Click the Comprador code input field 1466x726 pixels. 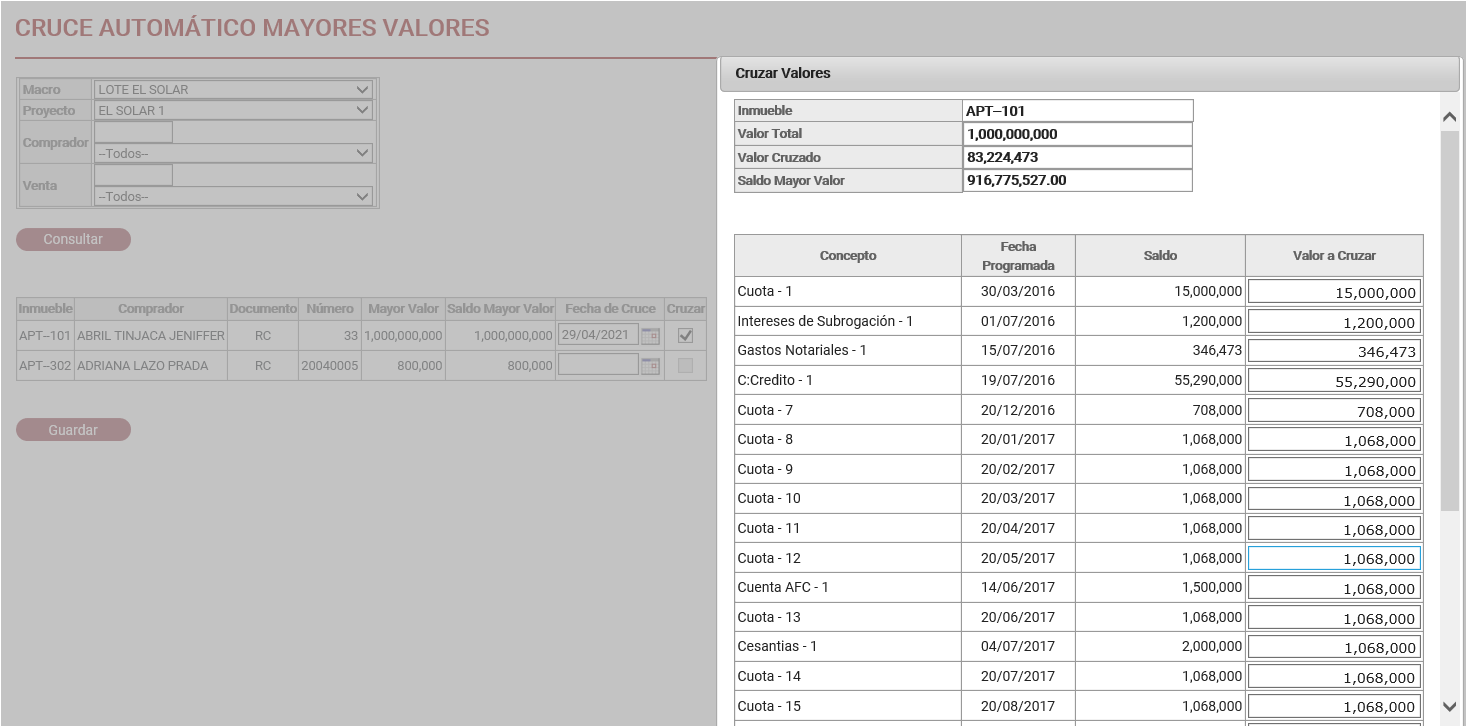133,132
